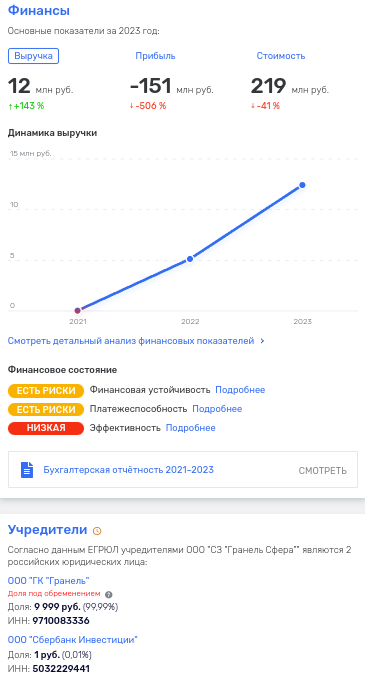Click the 2023 data point on the chart
The image size is (365, 687).
(x=302, y=185)
